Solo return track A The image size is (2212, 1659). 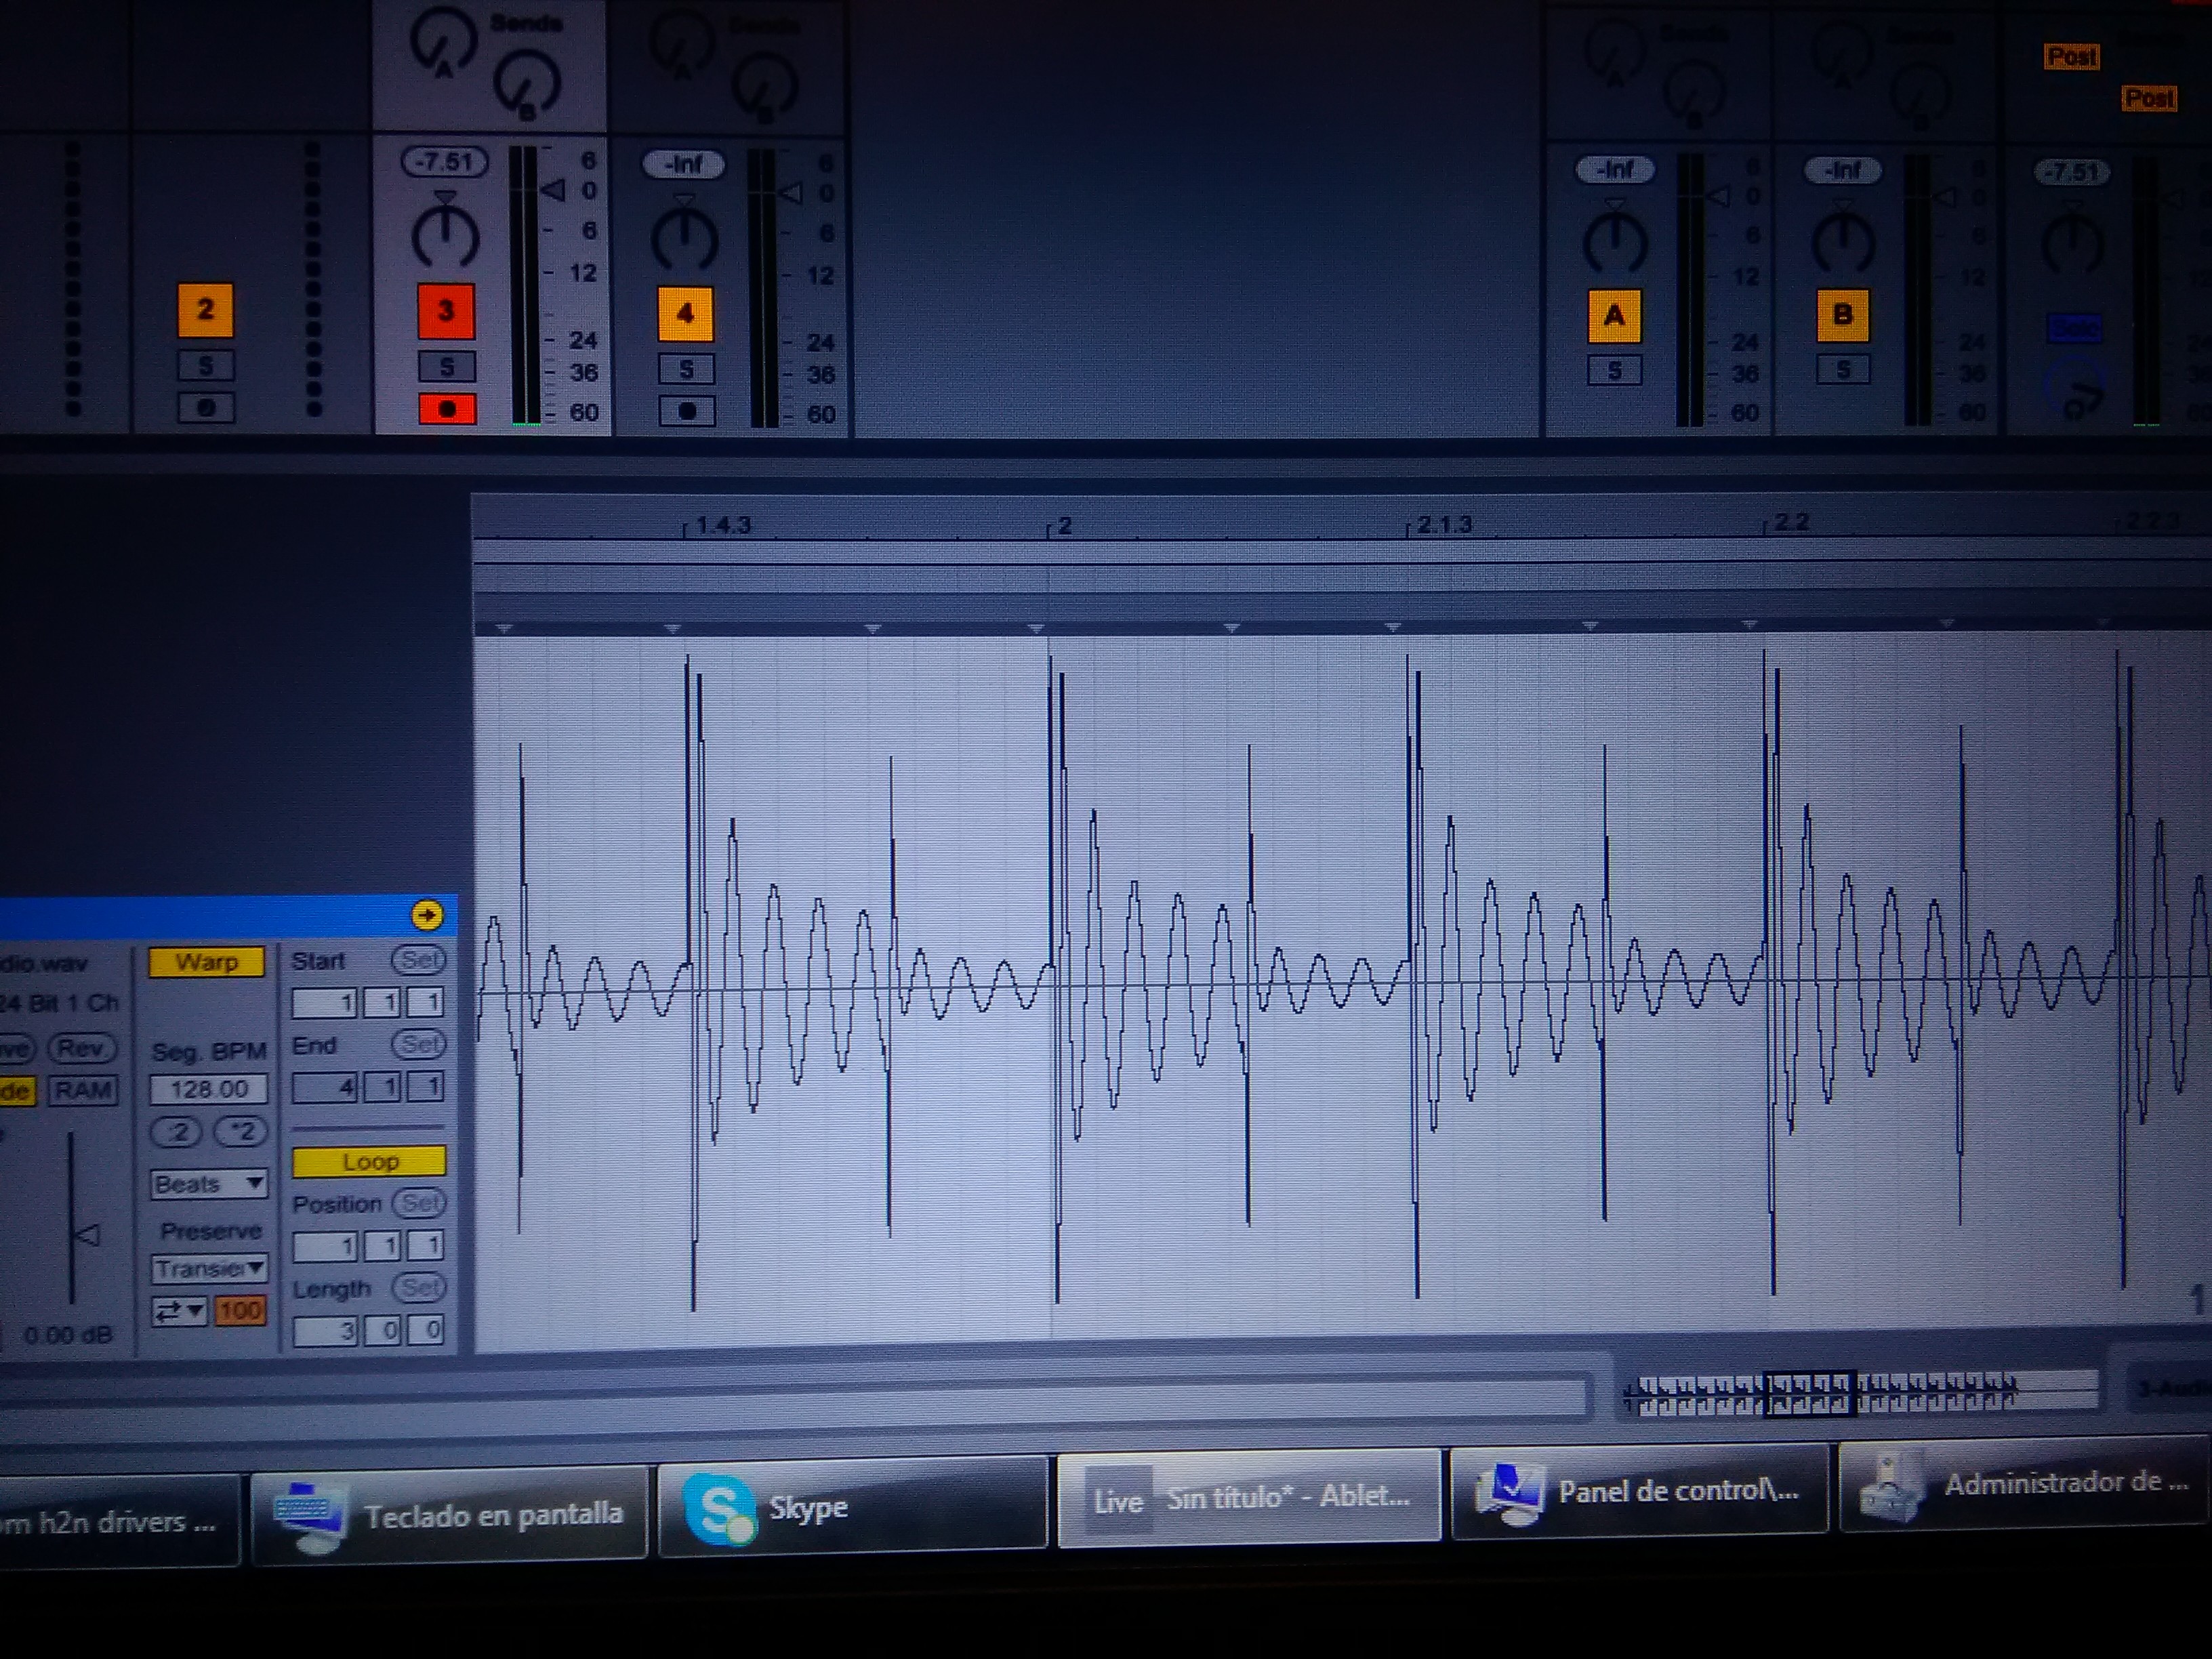click(x=1614, y=371)
